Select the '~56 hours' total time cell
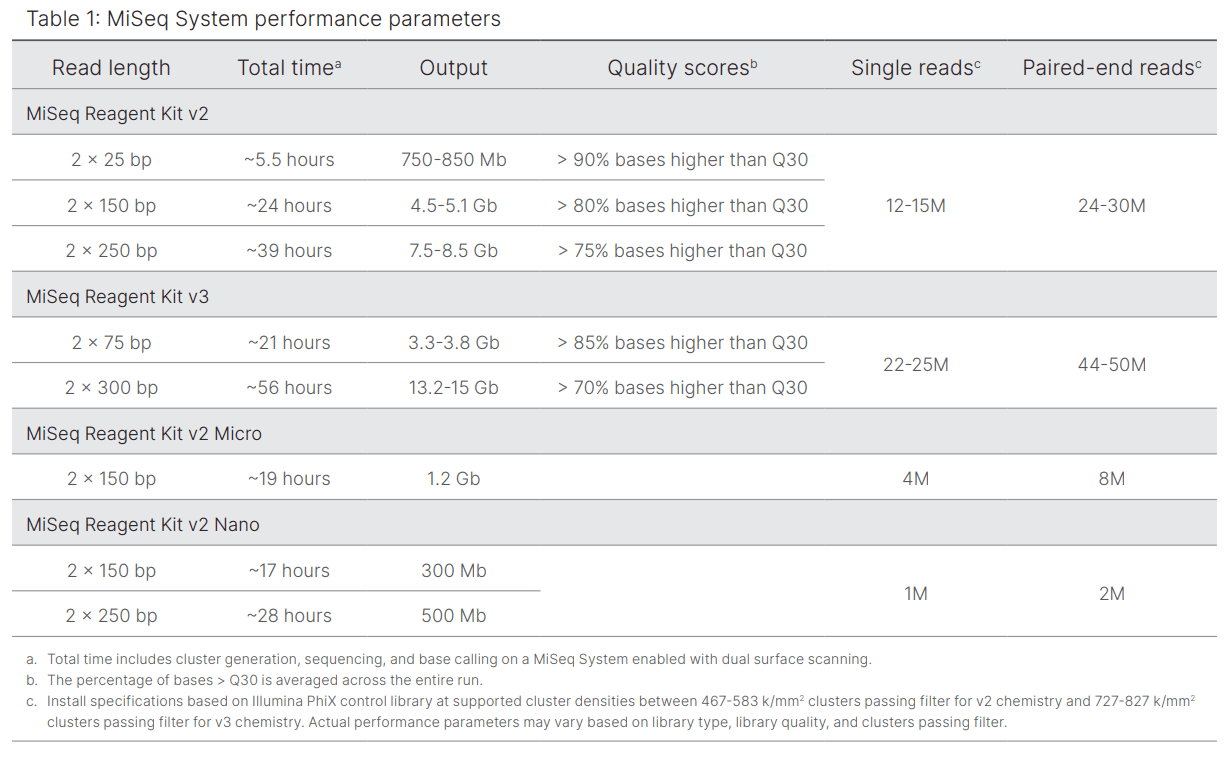 [x=289, y=388]
